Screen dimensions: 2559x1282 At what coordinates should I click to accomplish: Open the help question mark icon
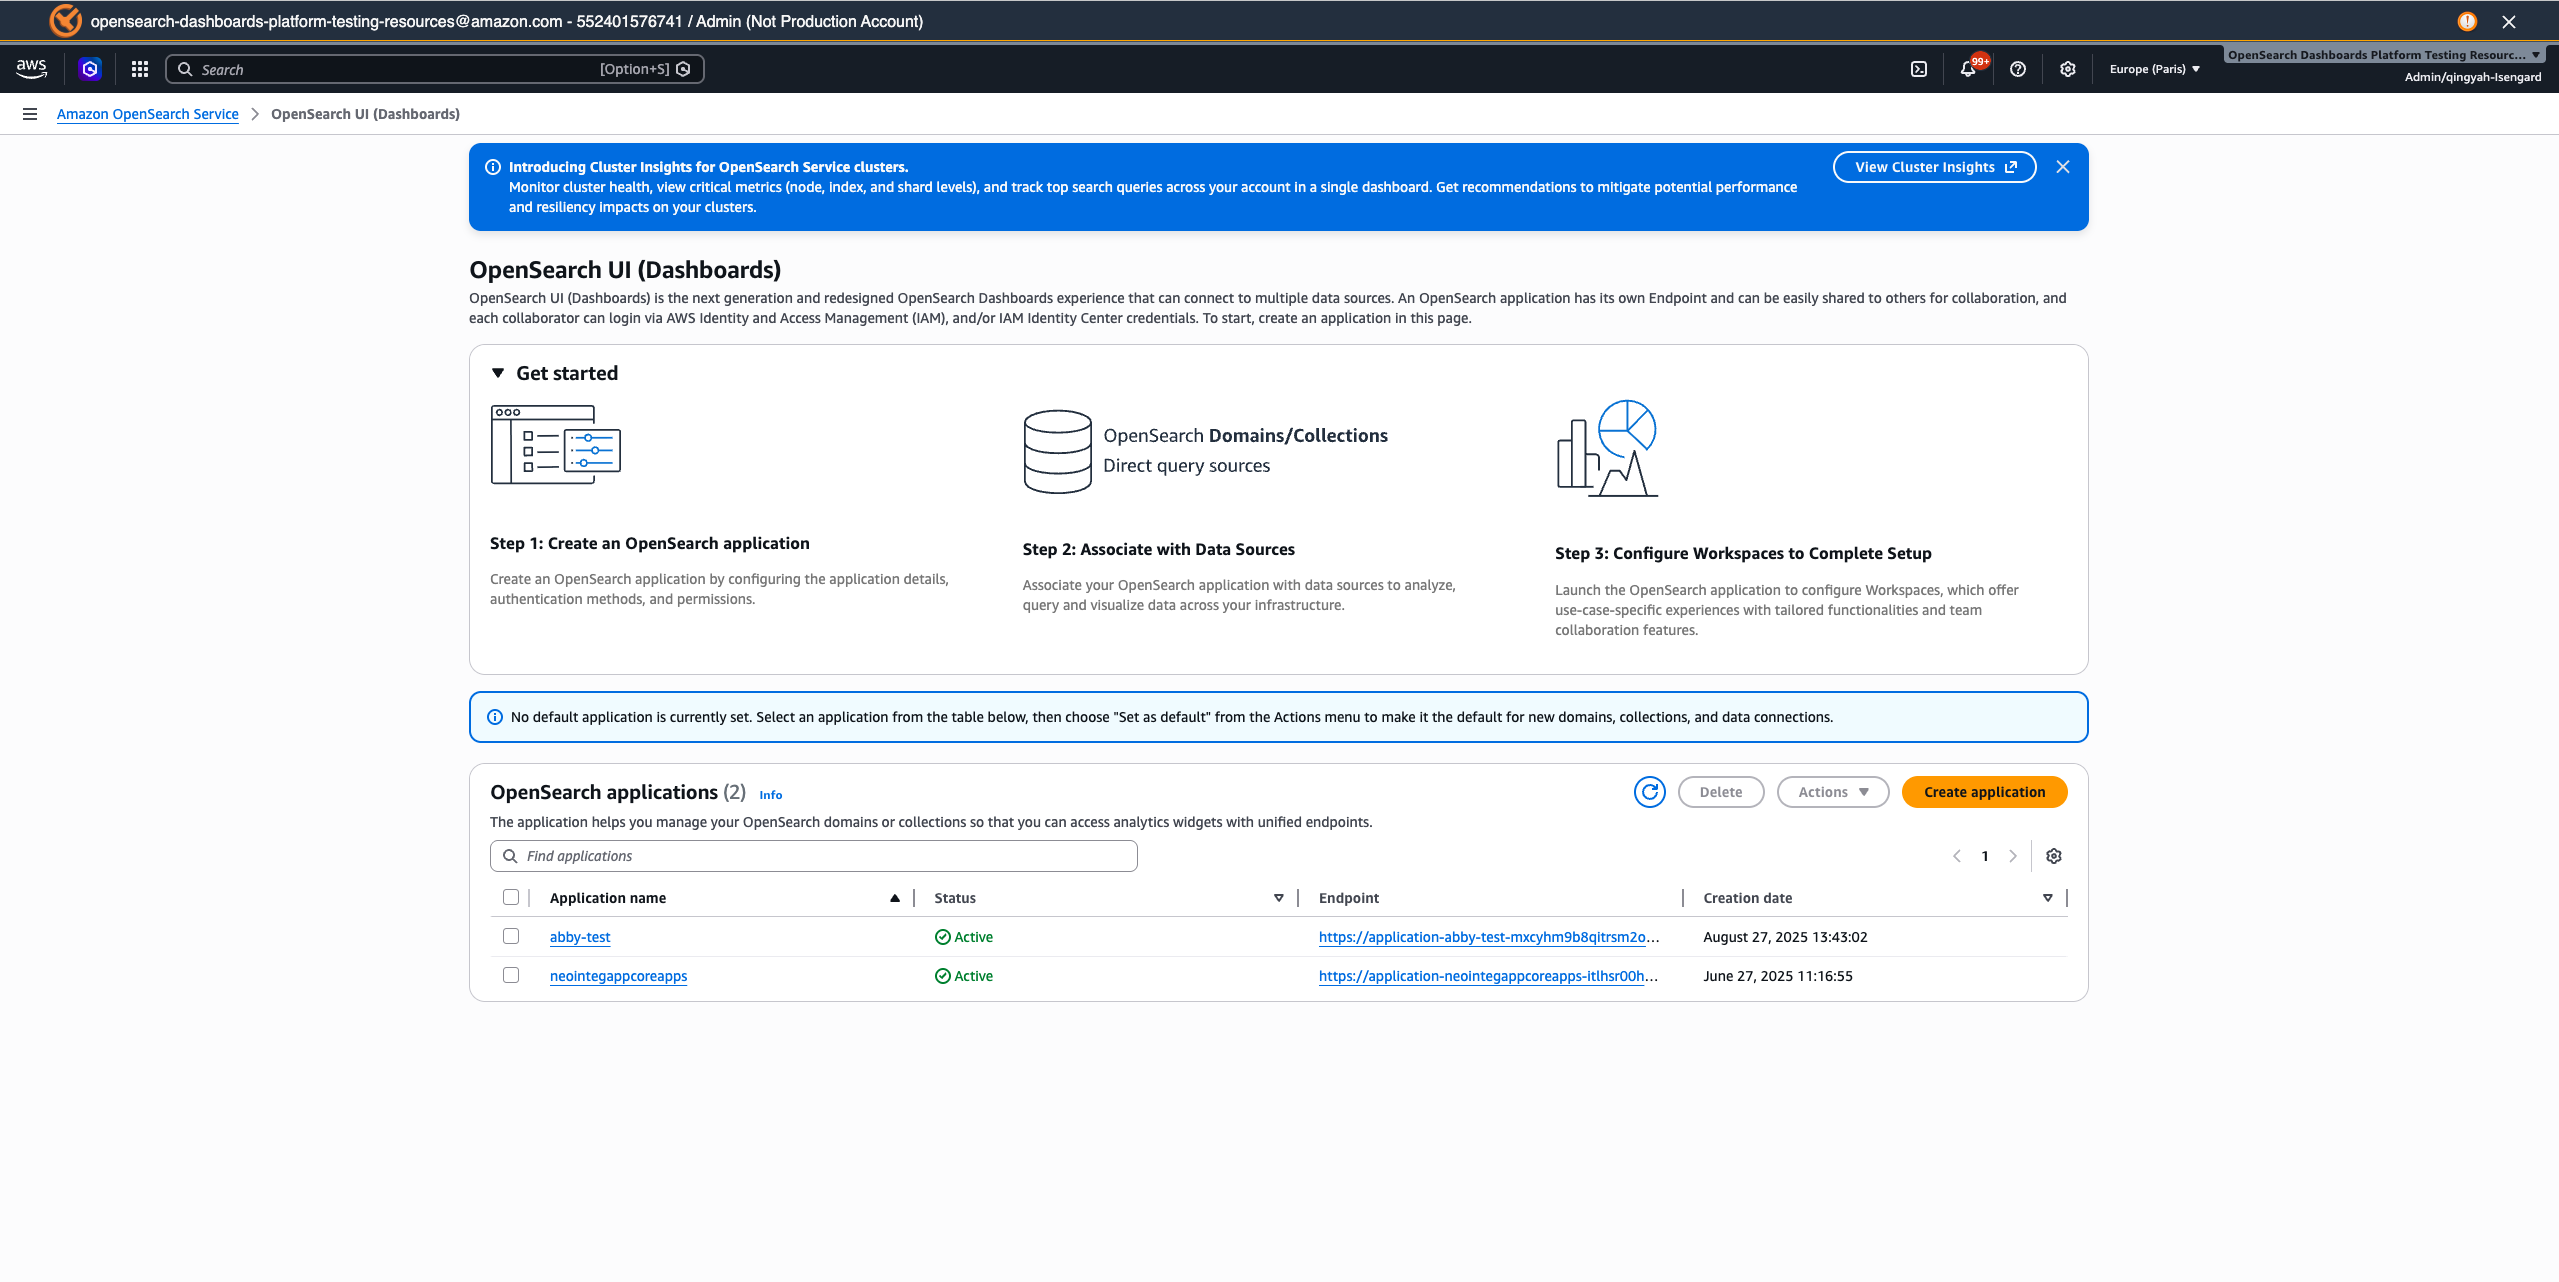tap(2018, 69)
